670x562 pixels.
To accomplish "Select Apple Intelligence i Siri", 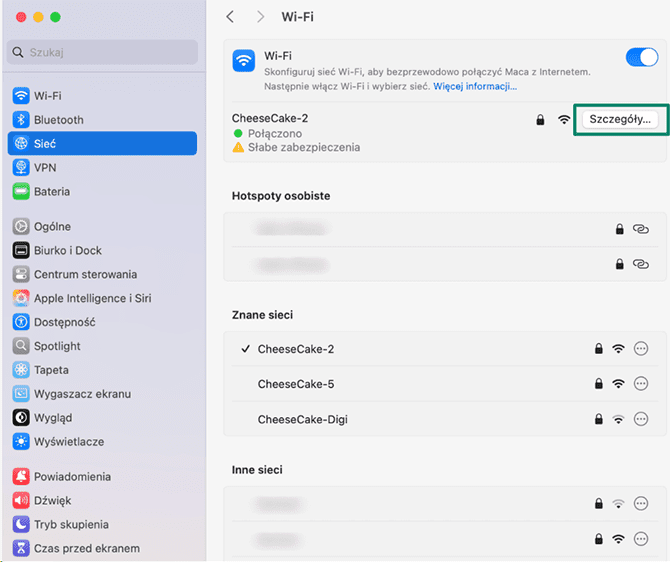I will [92, 299].
